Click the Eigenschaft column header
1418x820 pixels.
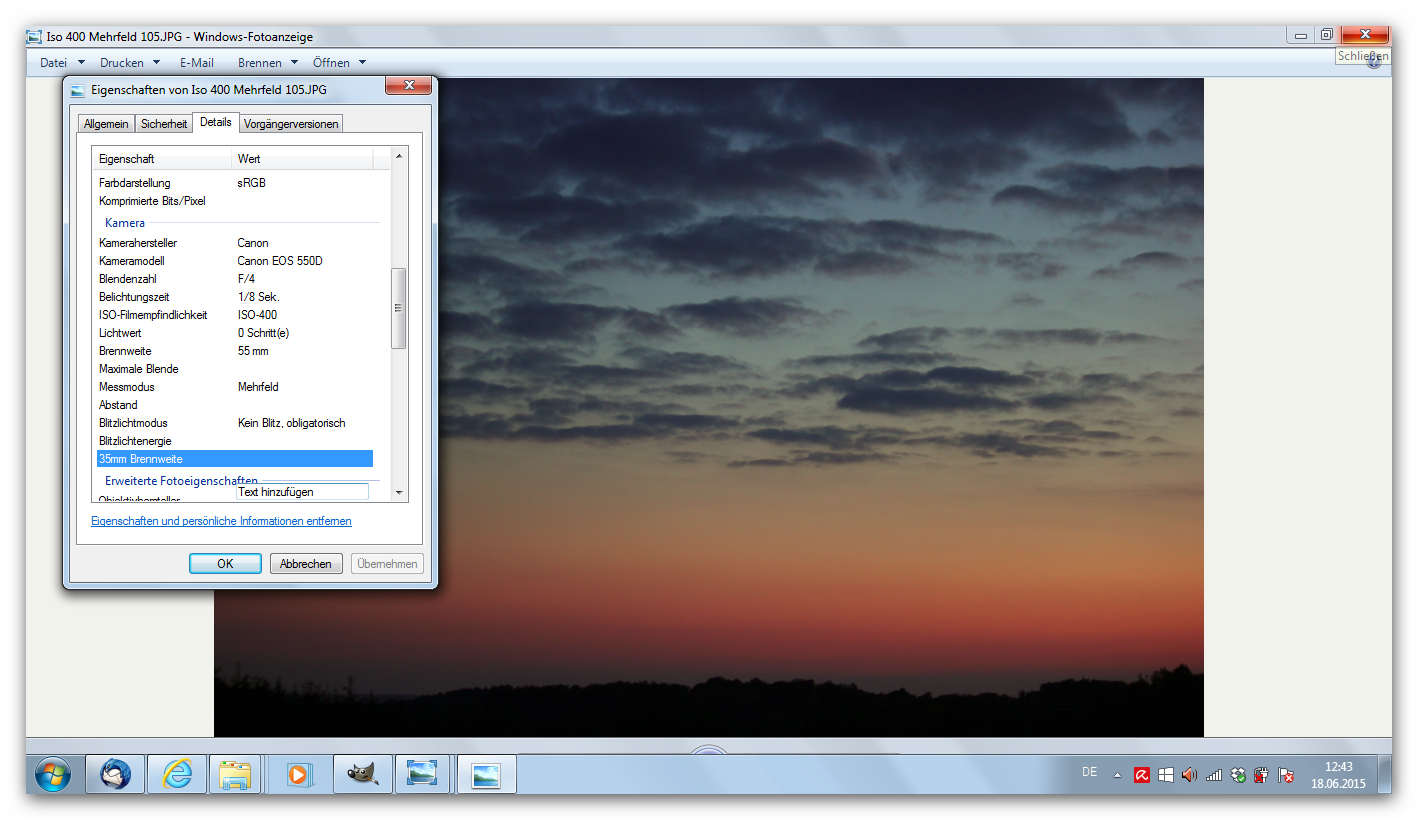[162, 159]
